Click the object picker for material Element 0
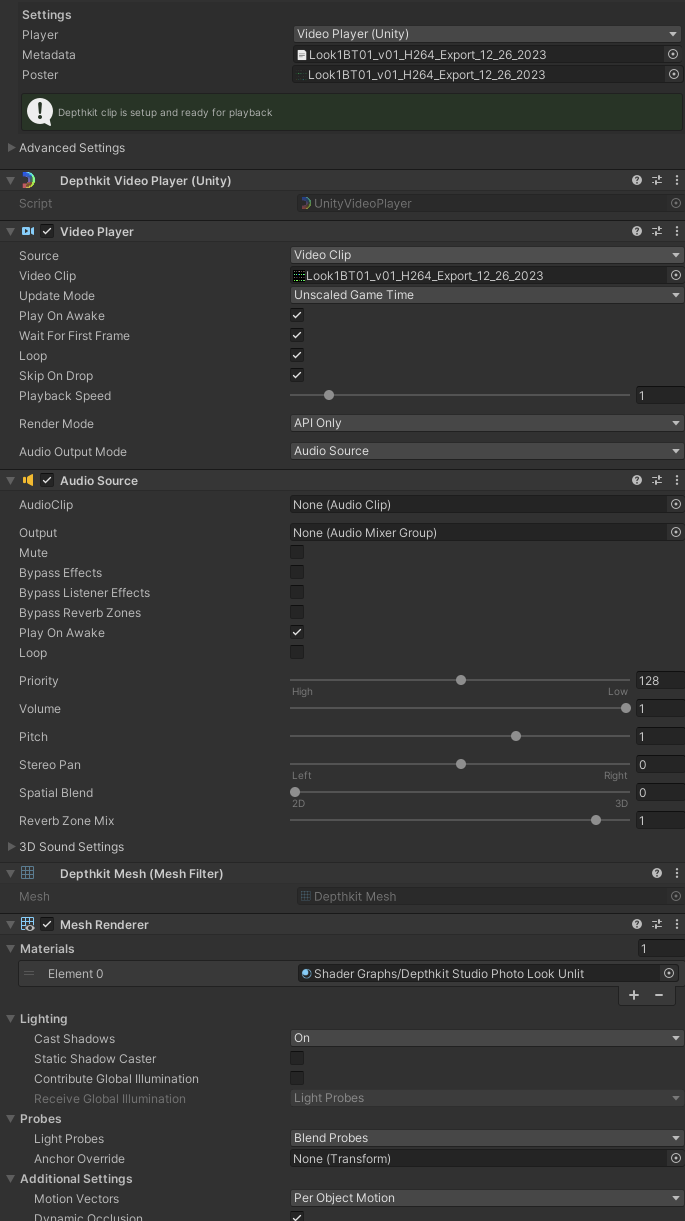The image size is (685, 1221). [x=669, y=973]
